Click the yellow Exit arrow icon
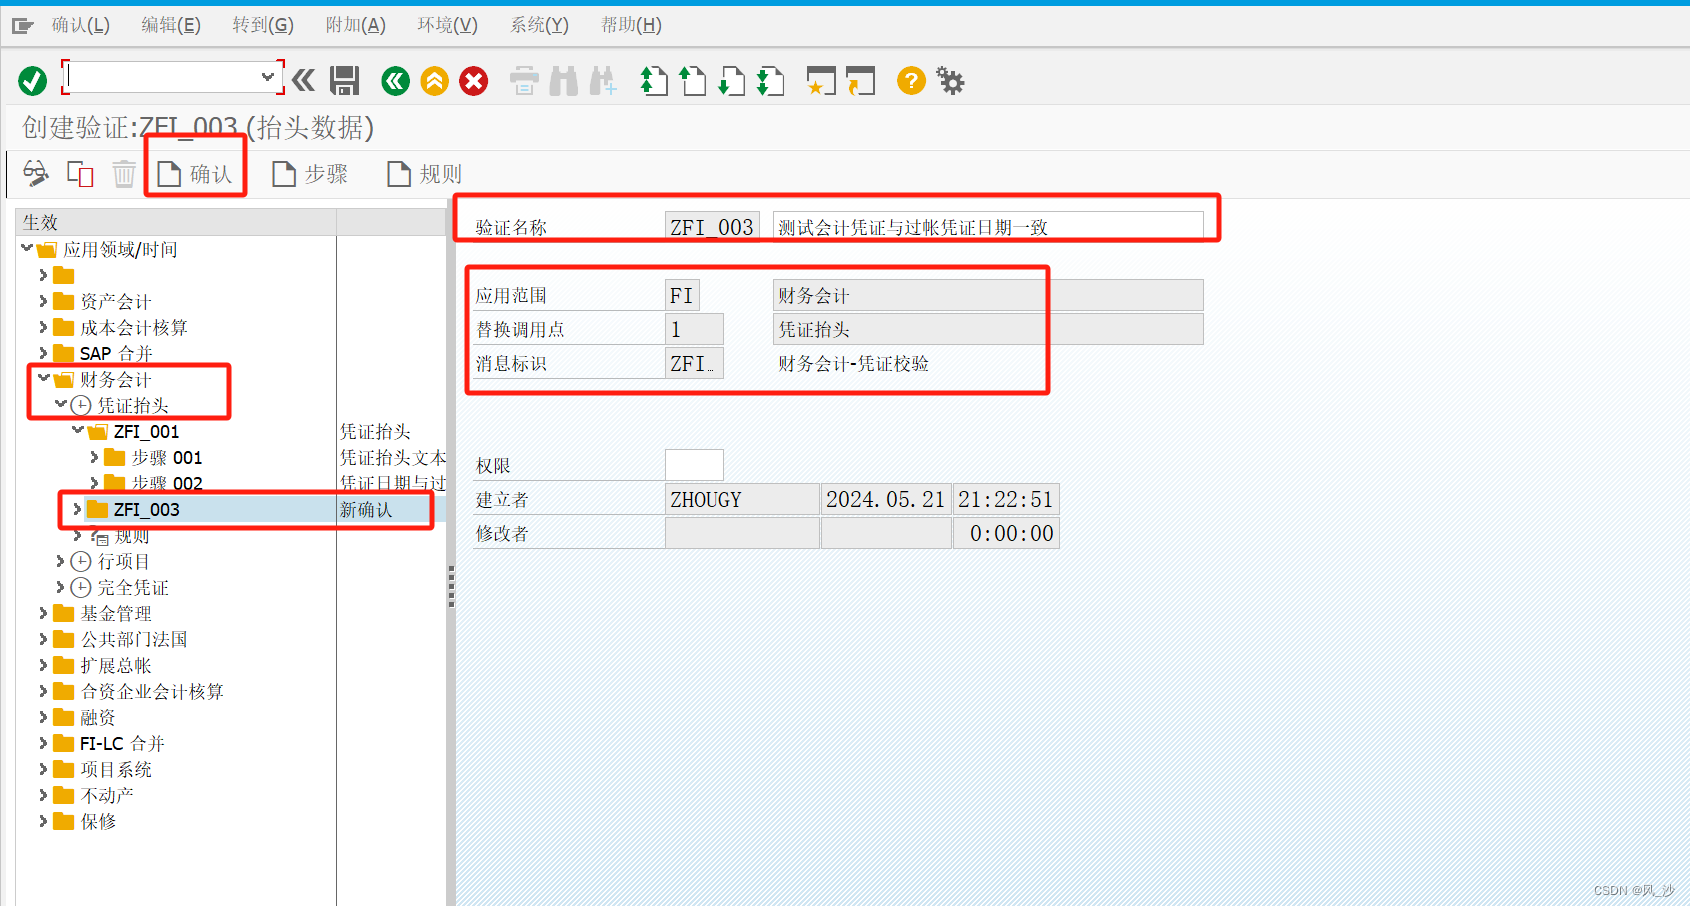Viewport: 1690px width, 906px height. pyautogui.click(x=434, y=81)
